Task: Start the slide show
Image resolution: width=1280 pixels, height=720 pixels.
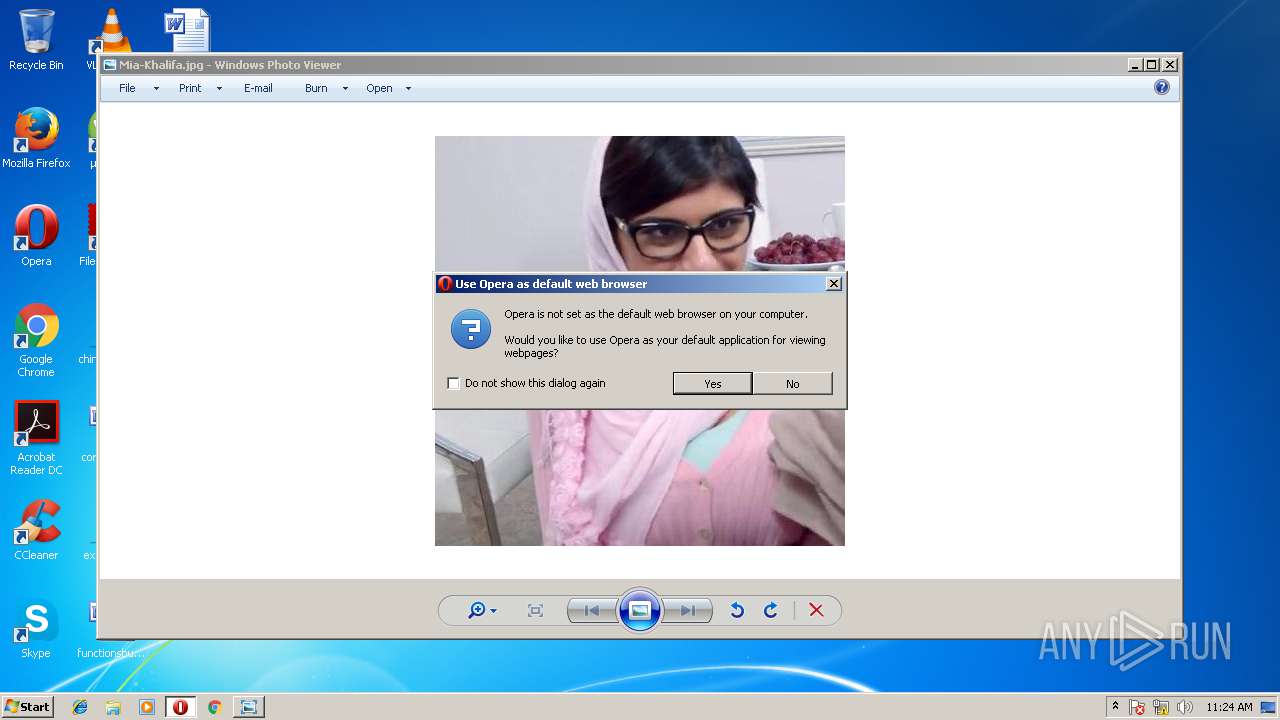Action: pyautogui.click(x=640, y=610)
